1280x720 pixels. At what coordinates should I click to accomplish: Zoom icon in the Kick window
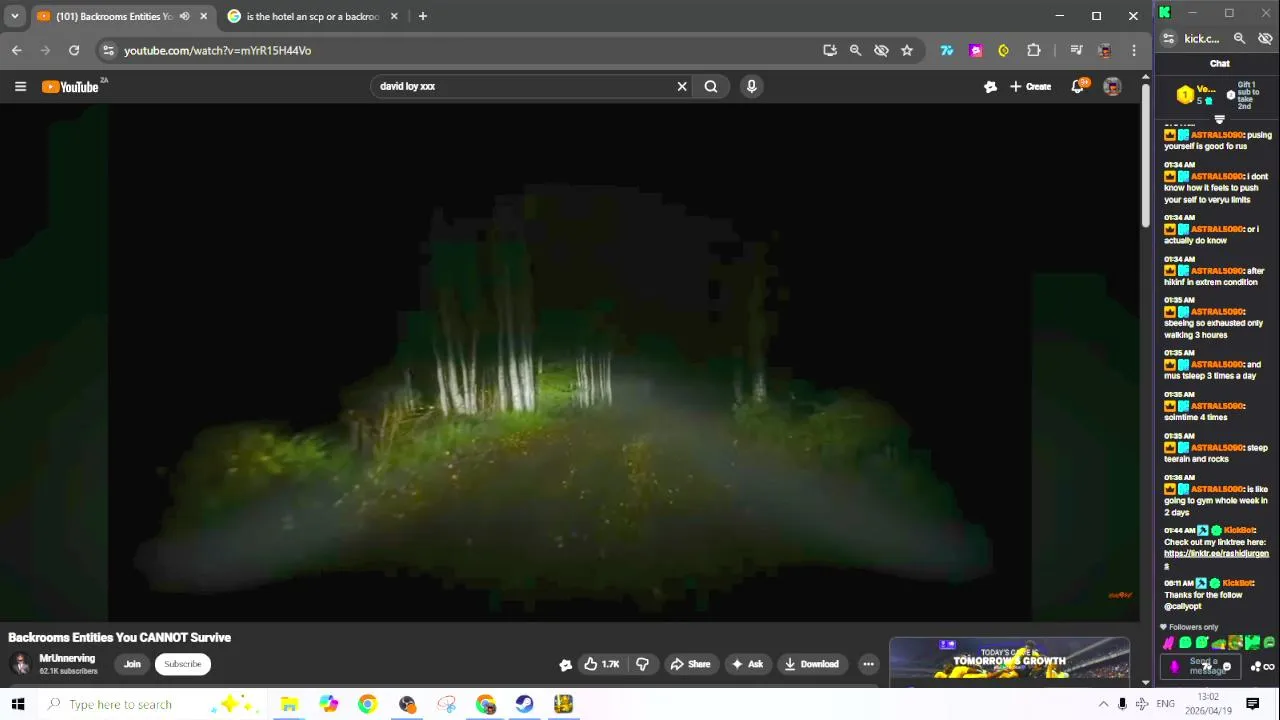1239,38
